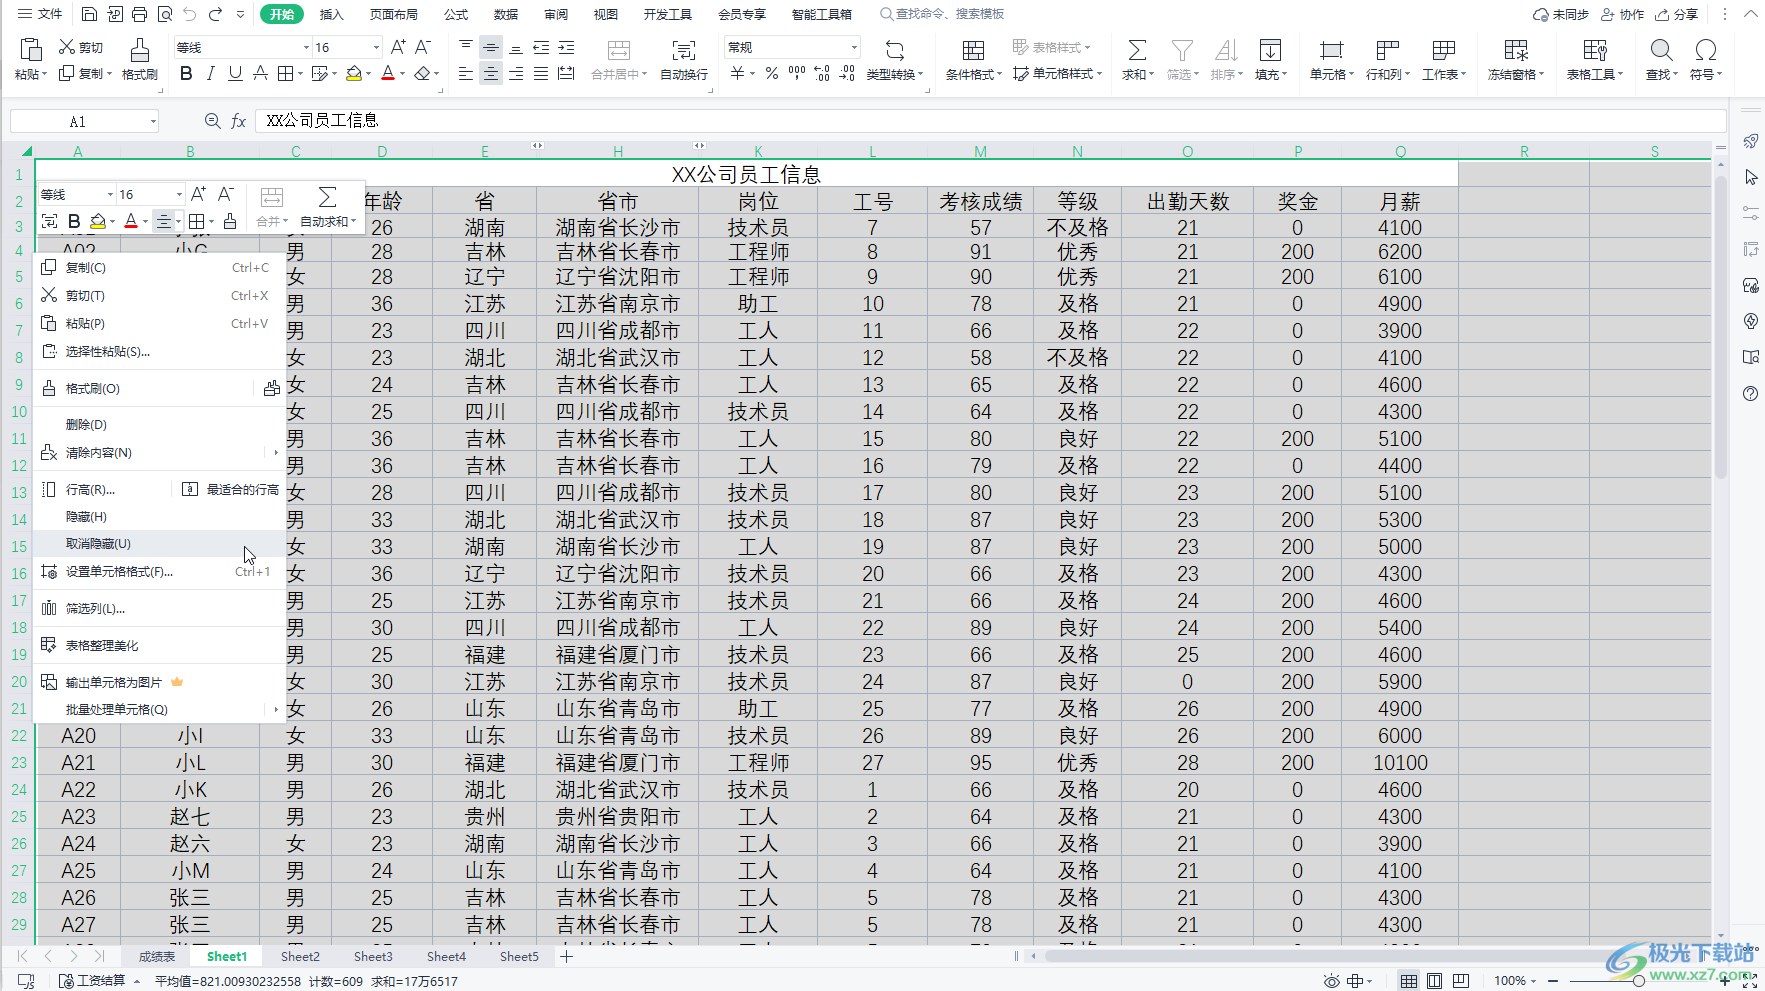Open the number format (常规) dropdown

pyautogui.click(x=853, y=47)
